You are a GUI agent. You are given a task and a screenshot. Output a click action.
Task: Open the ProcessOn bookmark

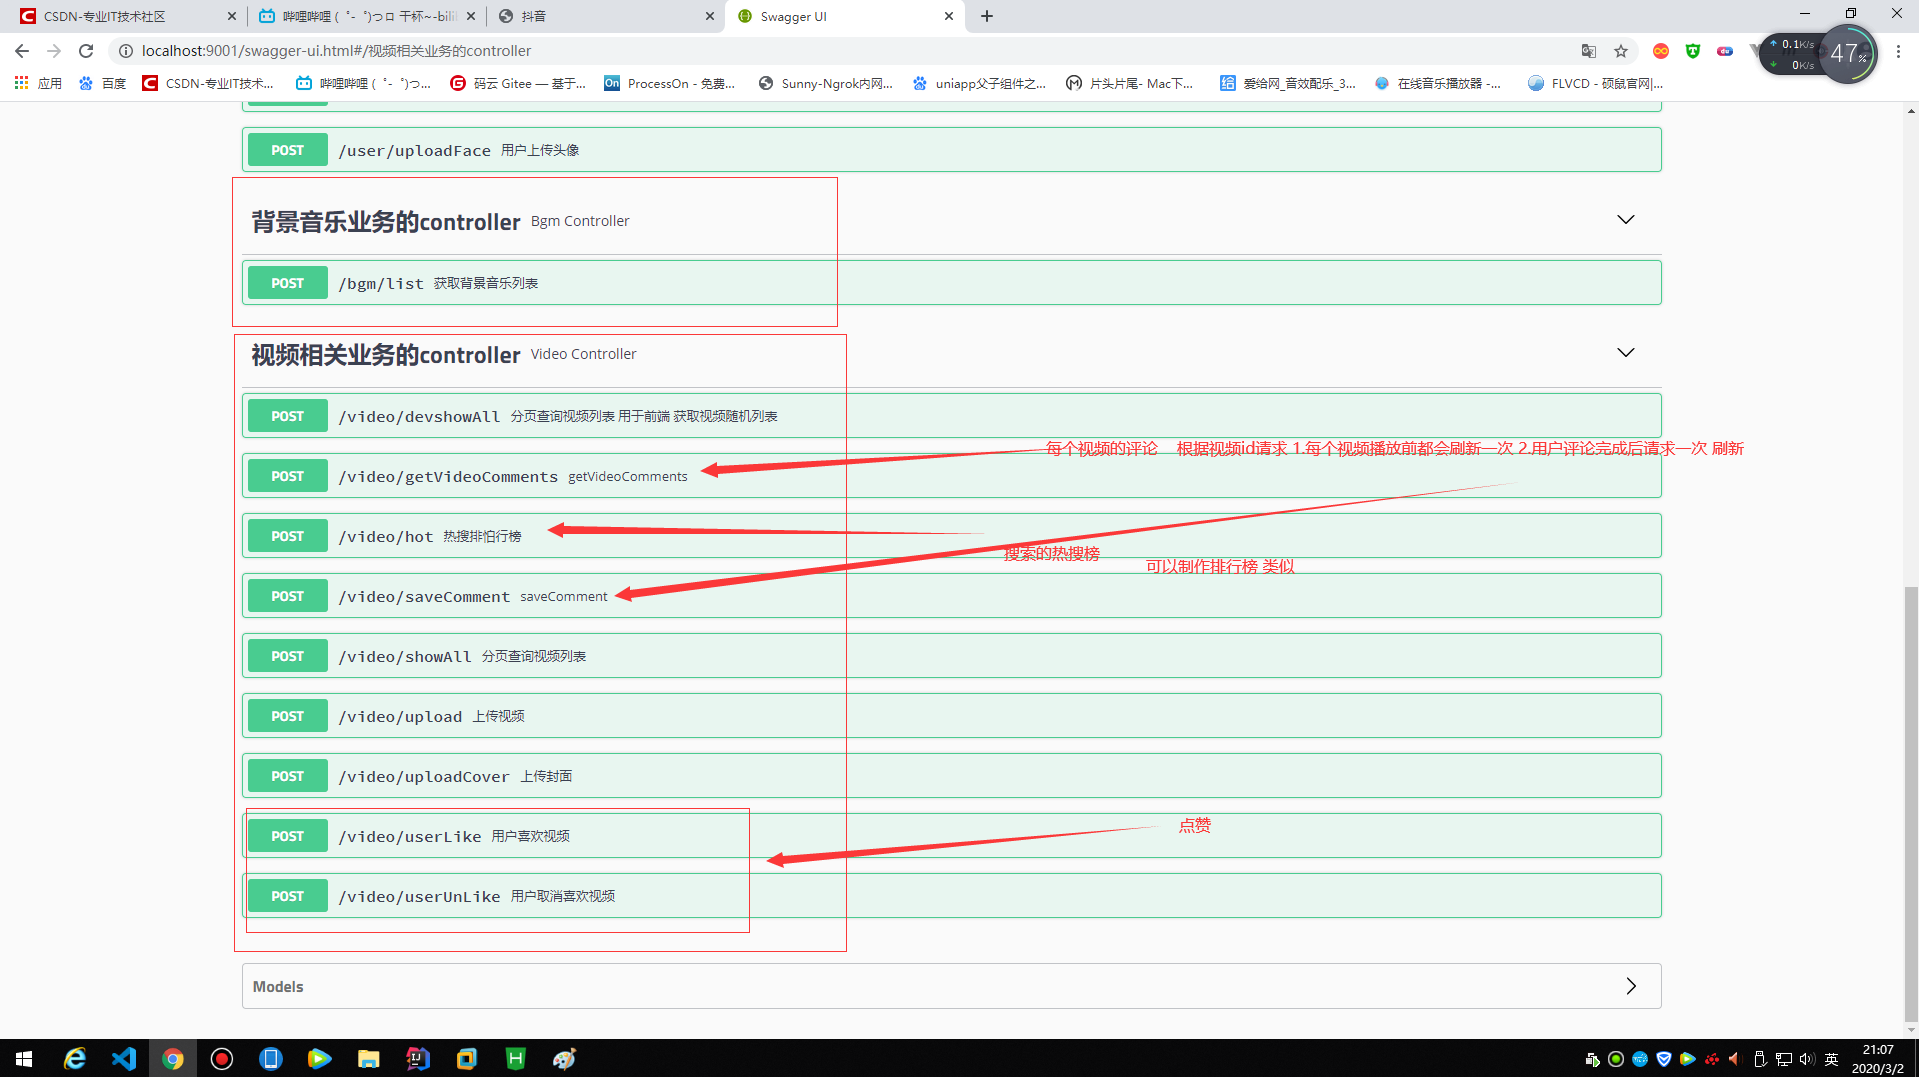tap(669, 84)
